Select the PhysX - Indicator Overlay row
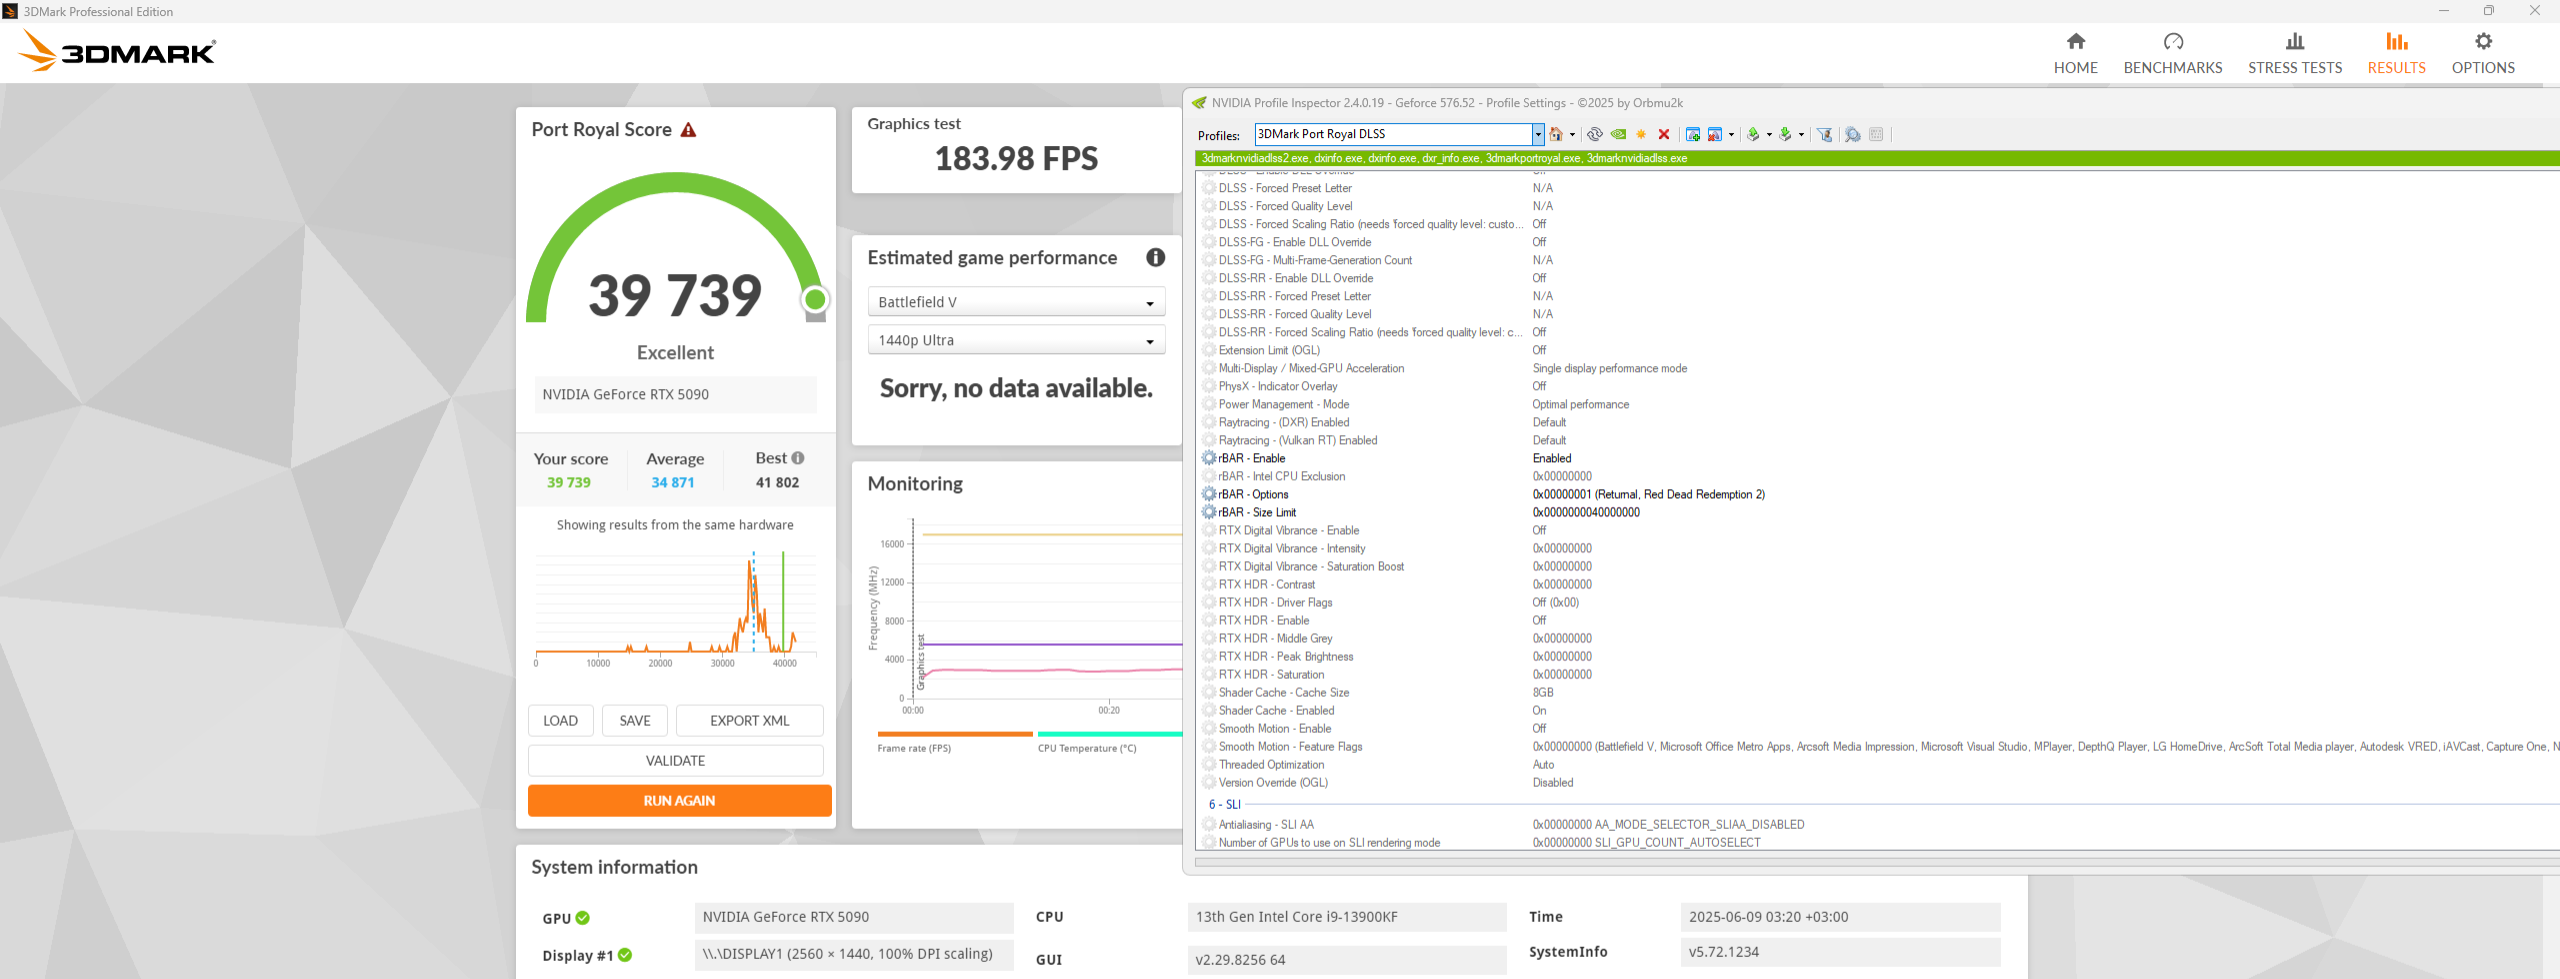Viewport: 2560px width, 979px height. click(1880, 387)
